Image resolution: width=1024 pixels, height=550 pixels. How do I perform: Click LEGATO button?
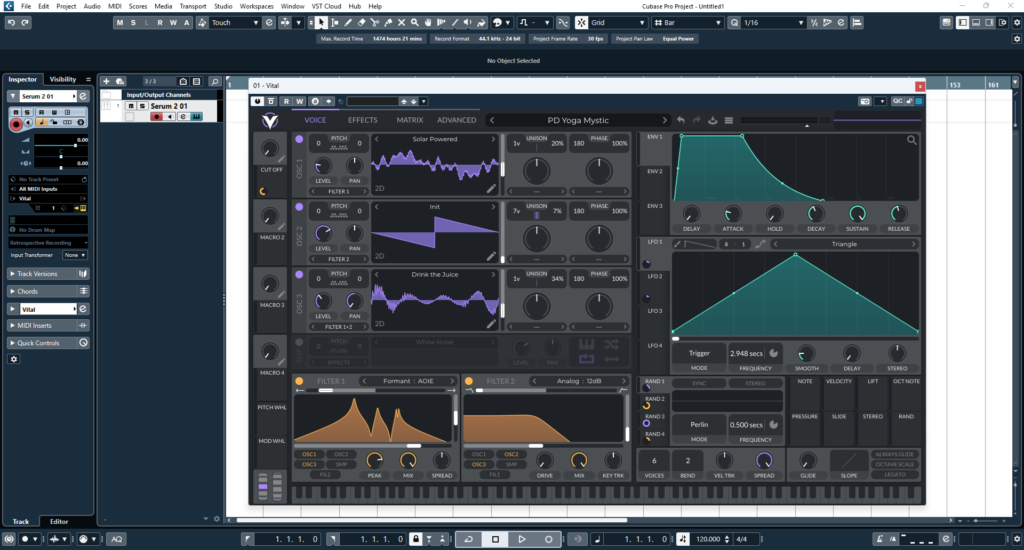click(x=895, y=475)
